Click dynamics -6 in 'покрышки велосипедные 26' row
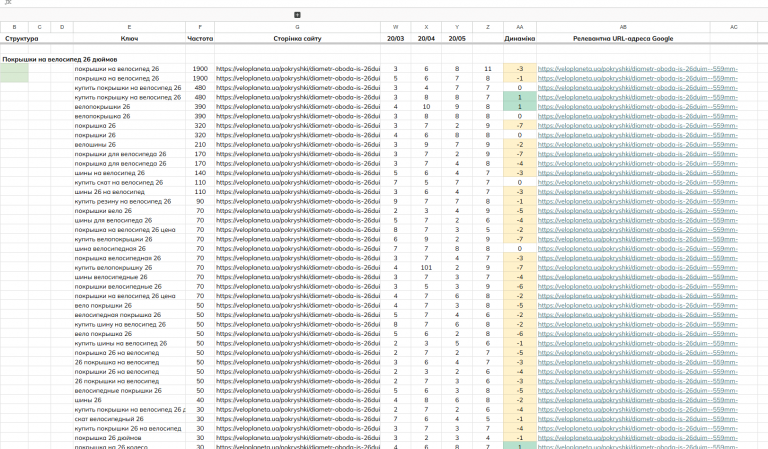Screen dimensions: 768x449 [x=520, y=286]
